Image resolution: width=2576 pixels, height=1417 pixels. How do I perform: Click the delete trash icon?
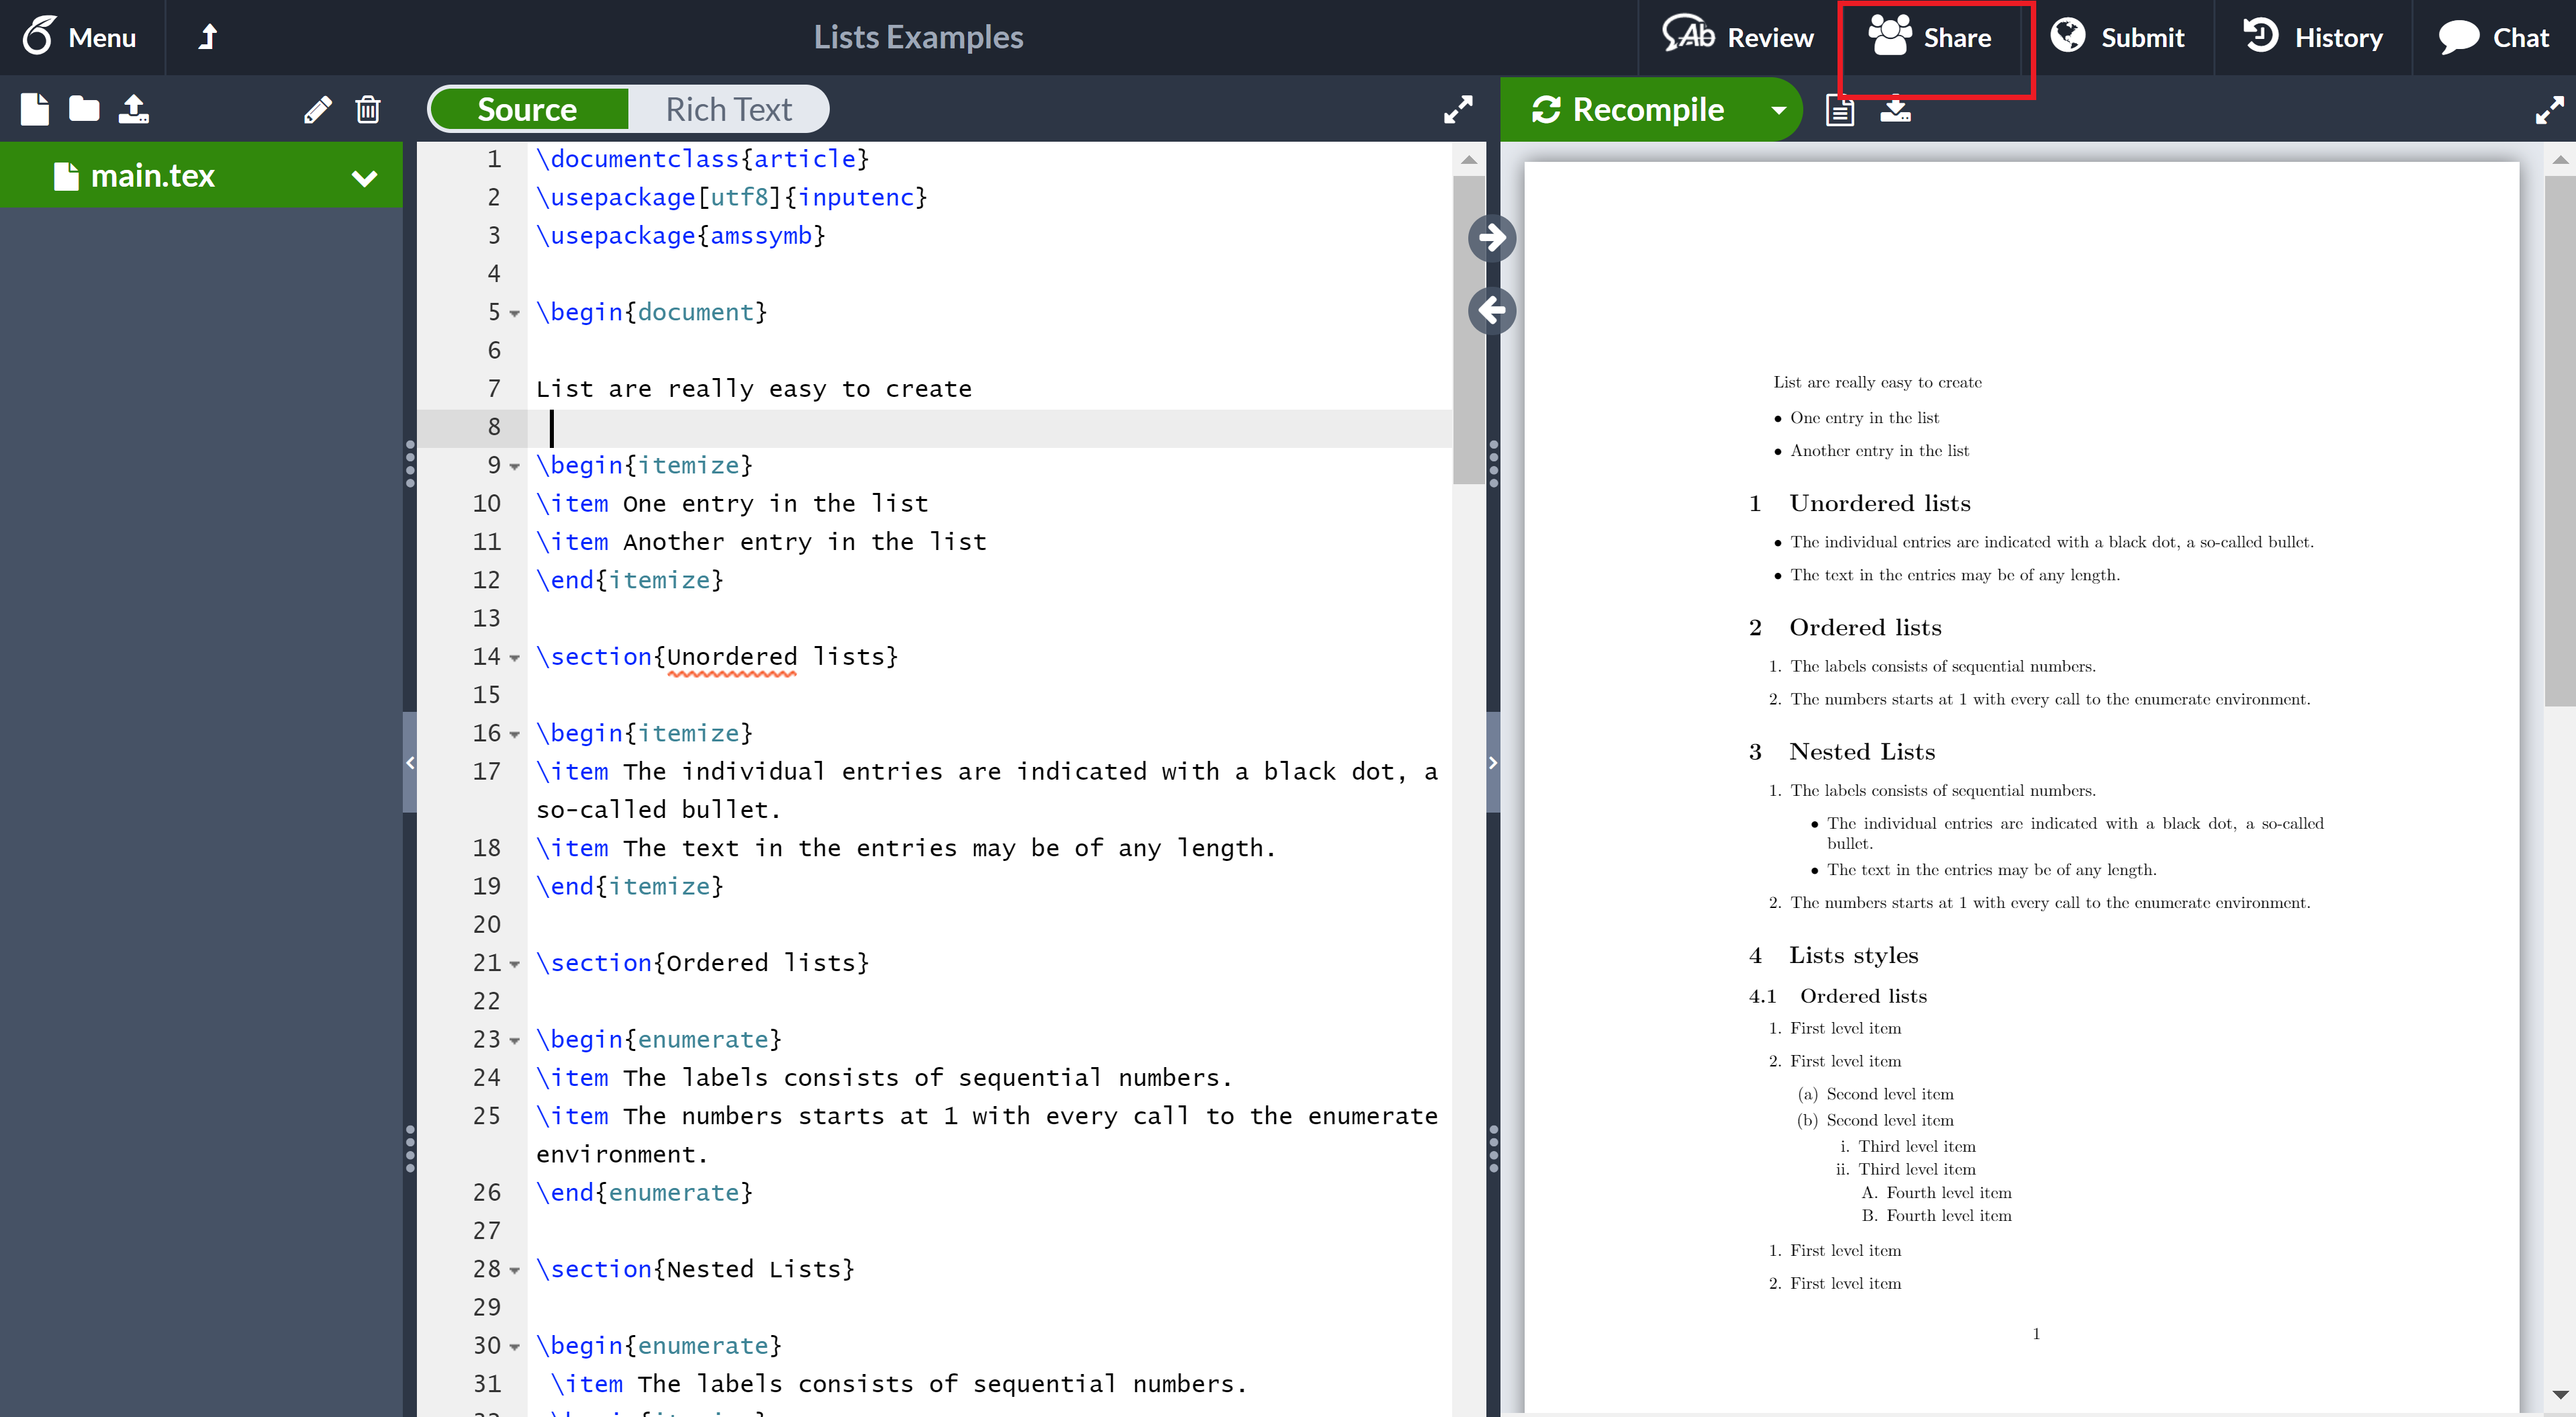(x=368, y=110)
